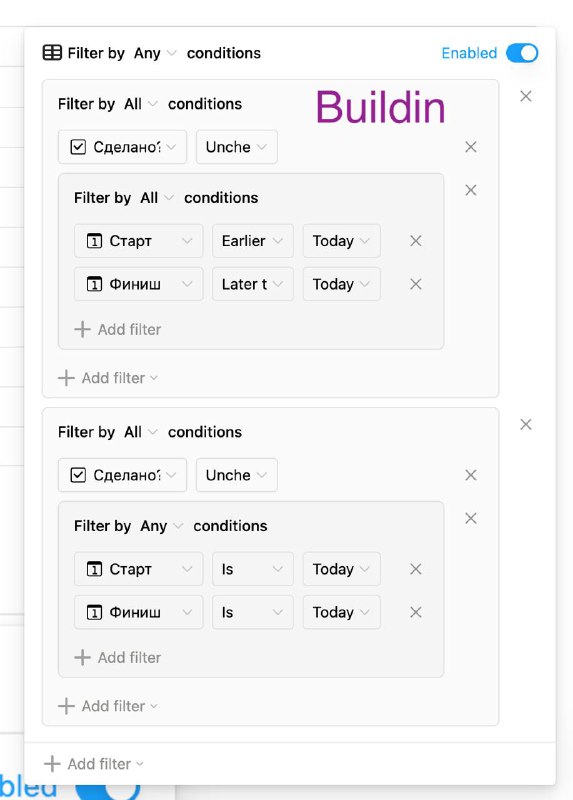Add filter inside first nested All group
The image size is (573, 800).
(118, 330)
